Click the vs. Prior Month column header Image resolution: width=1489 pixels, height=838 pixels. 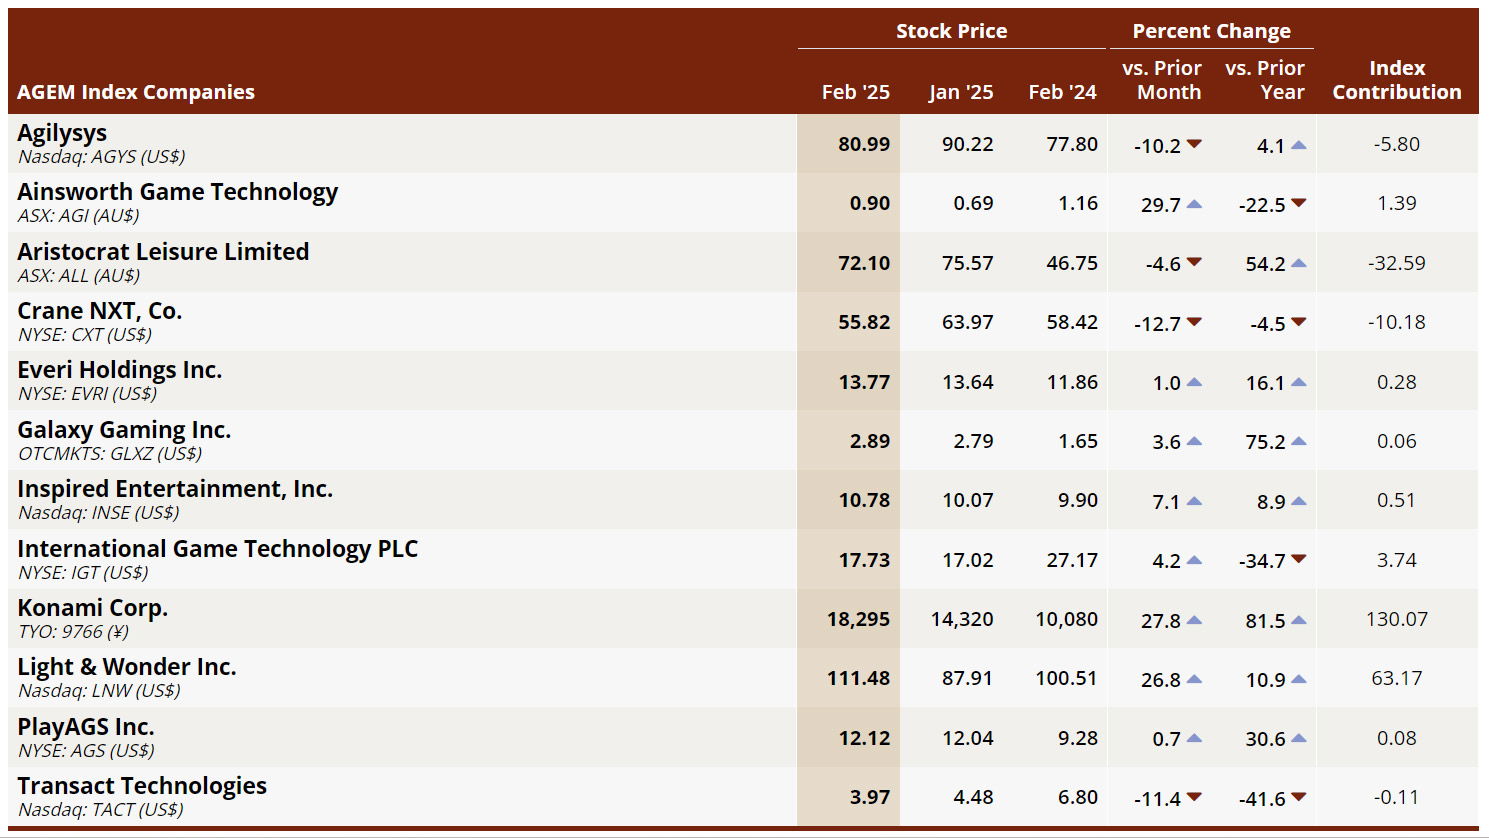click(1161, 80)
